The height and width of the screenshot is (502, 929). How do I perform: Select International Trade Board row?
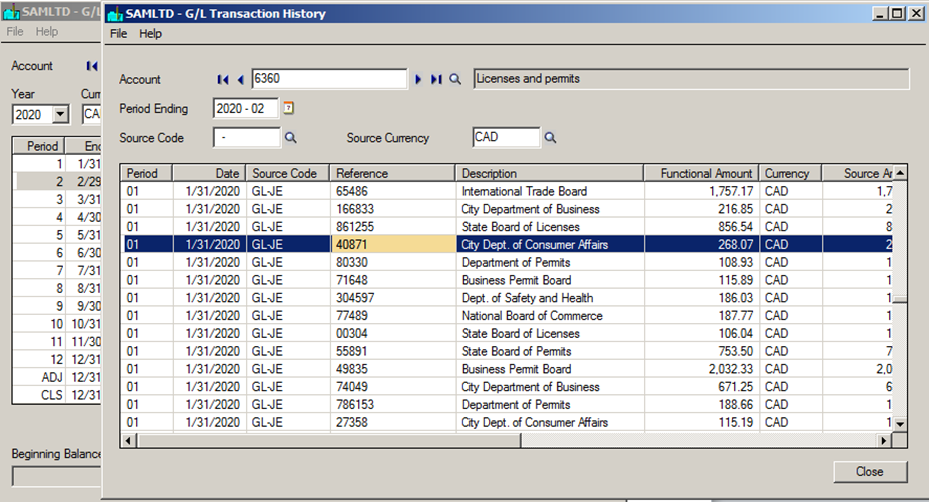point(508,191)
